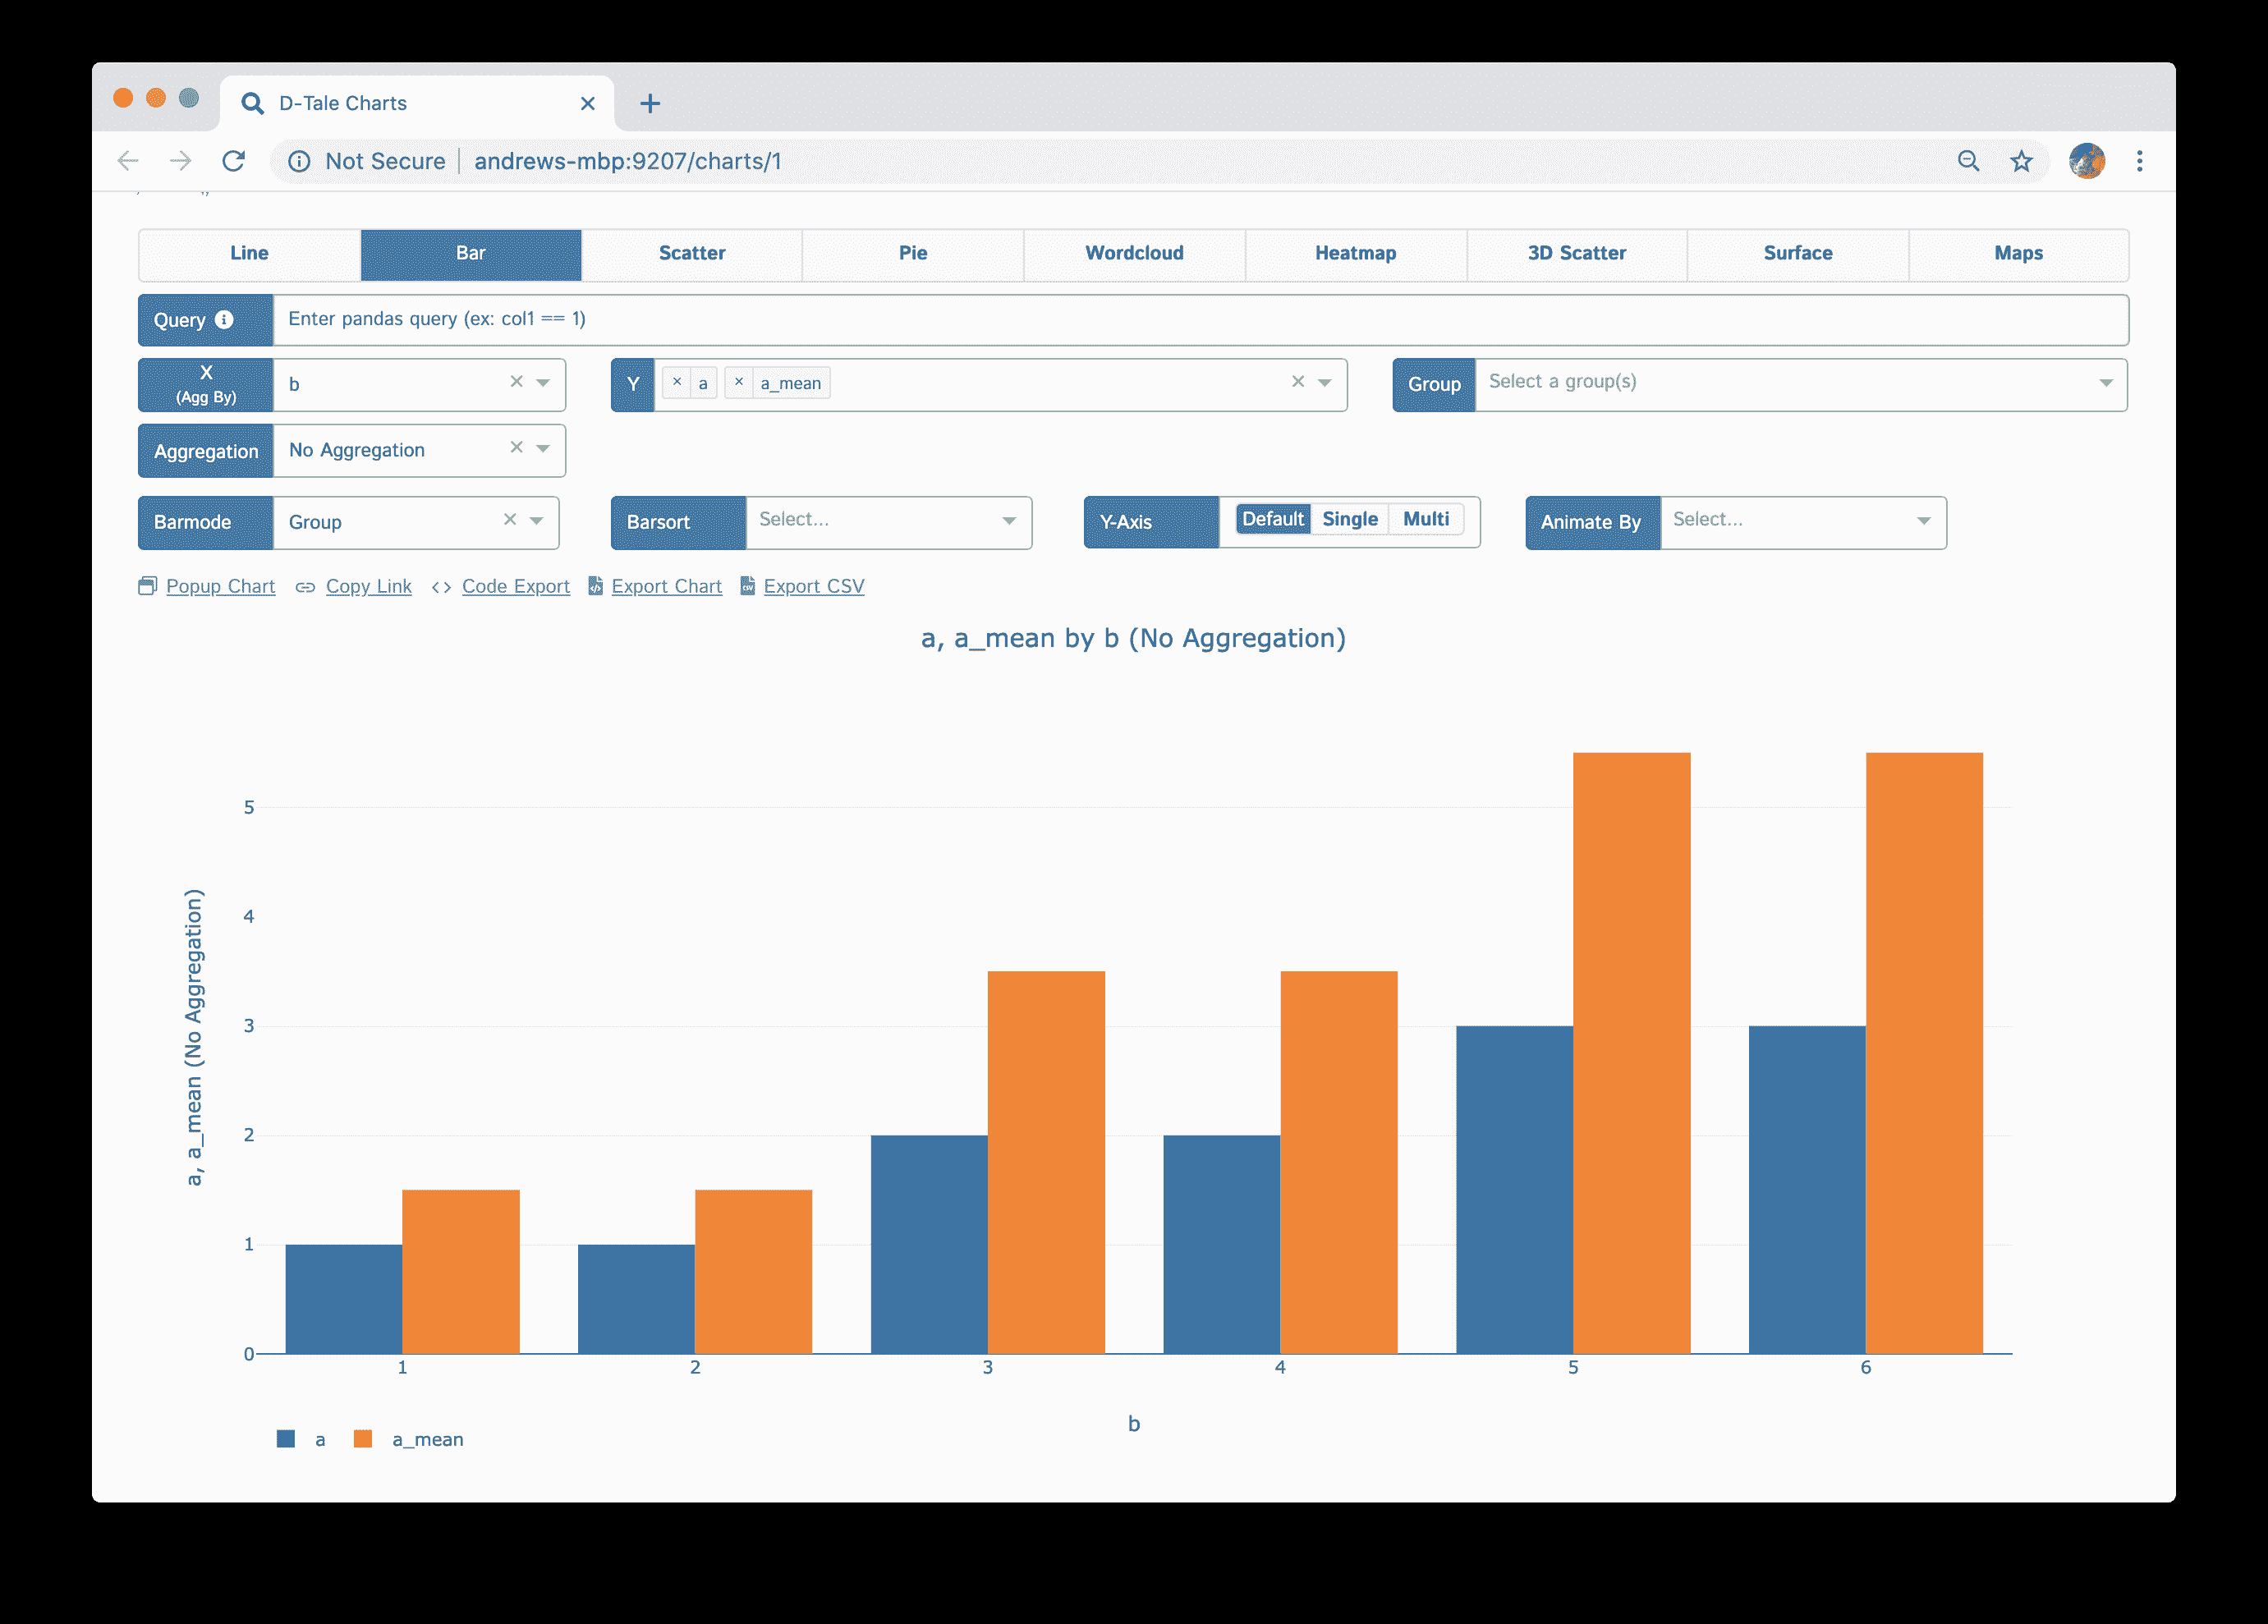Bookmark this page with the star icon

(2021, 161)
